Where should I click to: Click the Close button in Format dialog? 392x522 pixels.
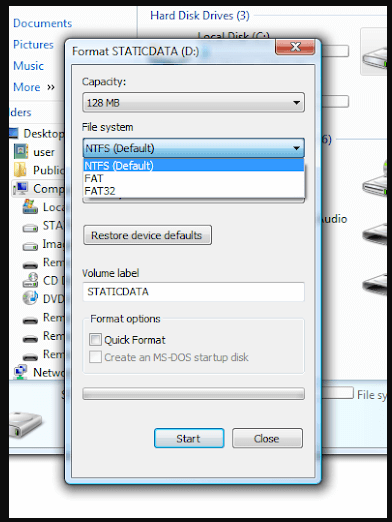[267, 438]
